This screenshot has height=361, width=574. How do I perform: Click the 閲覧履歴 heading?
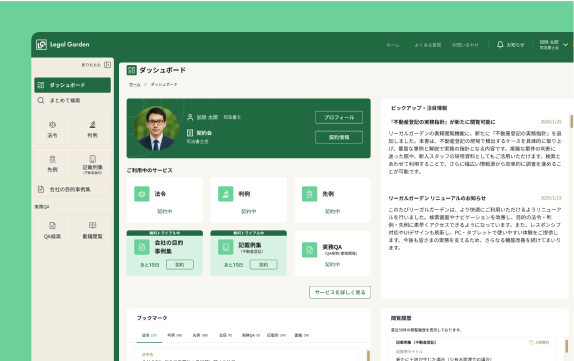point(401,318)
